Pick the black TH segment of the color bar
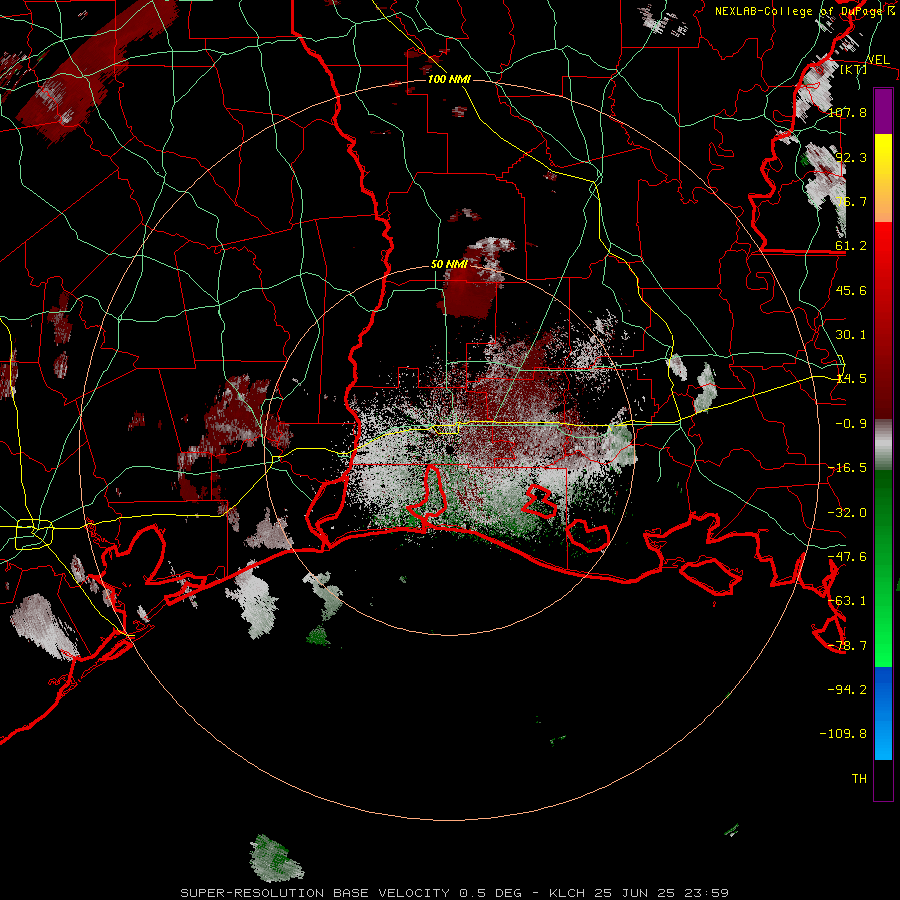The height and width of the screenshot is (900, 900). click(x=883, y=780)
